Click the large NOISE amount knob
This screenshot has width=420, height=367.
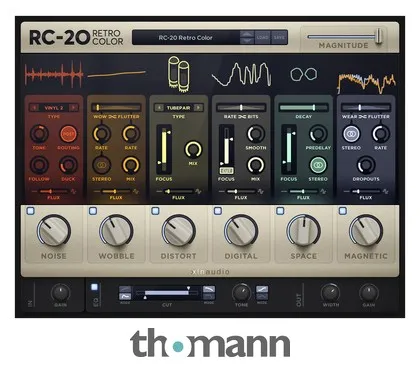54,231
